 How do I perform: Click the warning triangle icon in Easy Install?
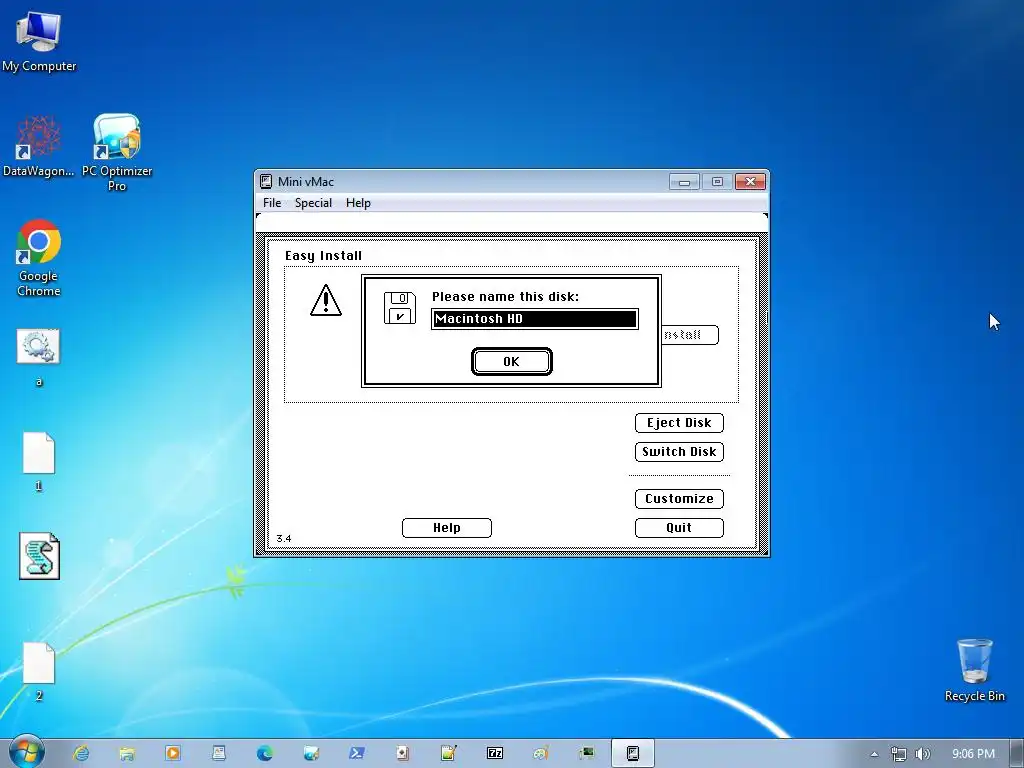(325, 300)
